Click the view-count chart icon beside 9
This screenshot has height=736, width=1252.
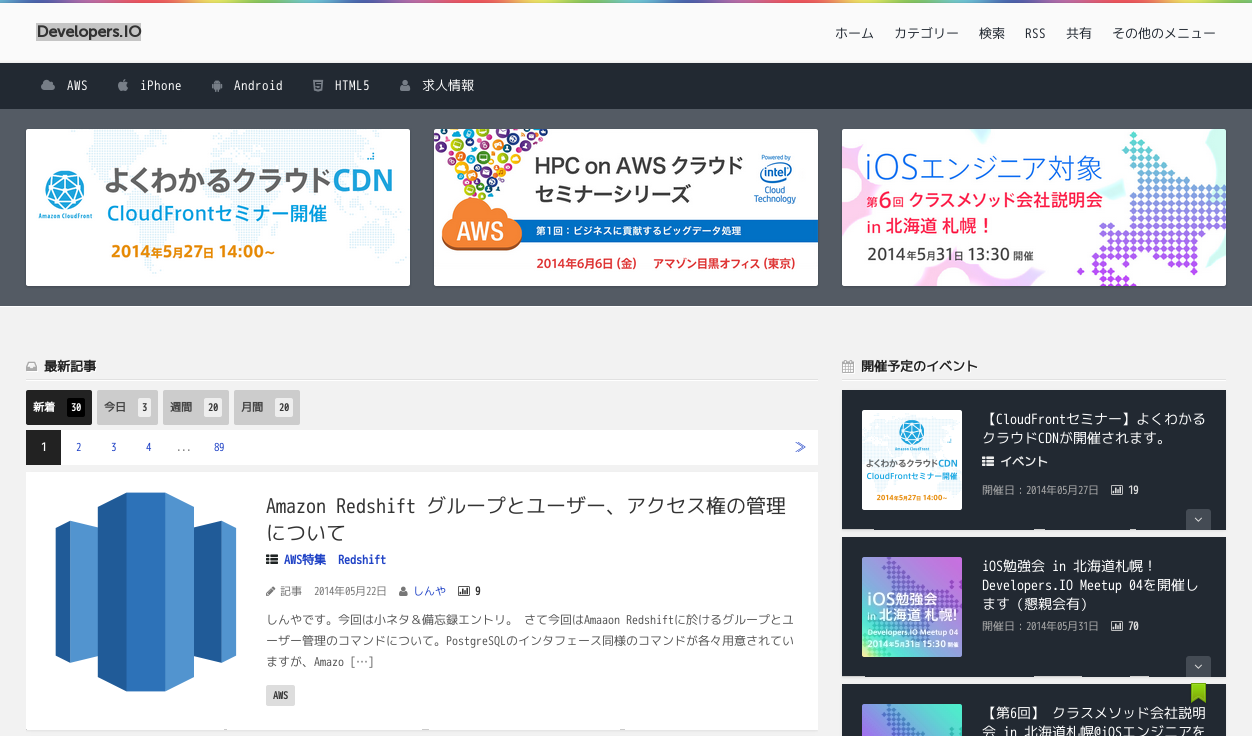(x=464, y=591)
